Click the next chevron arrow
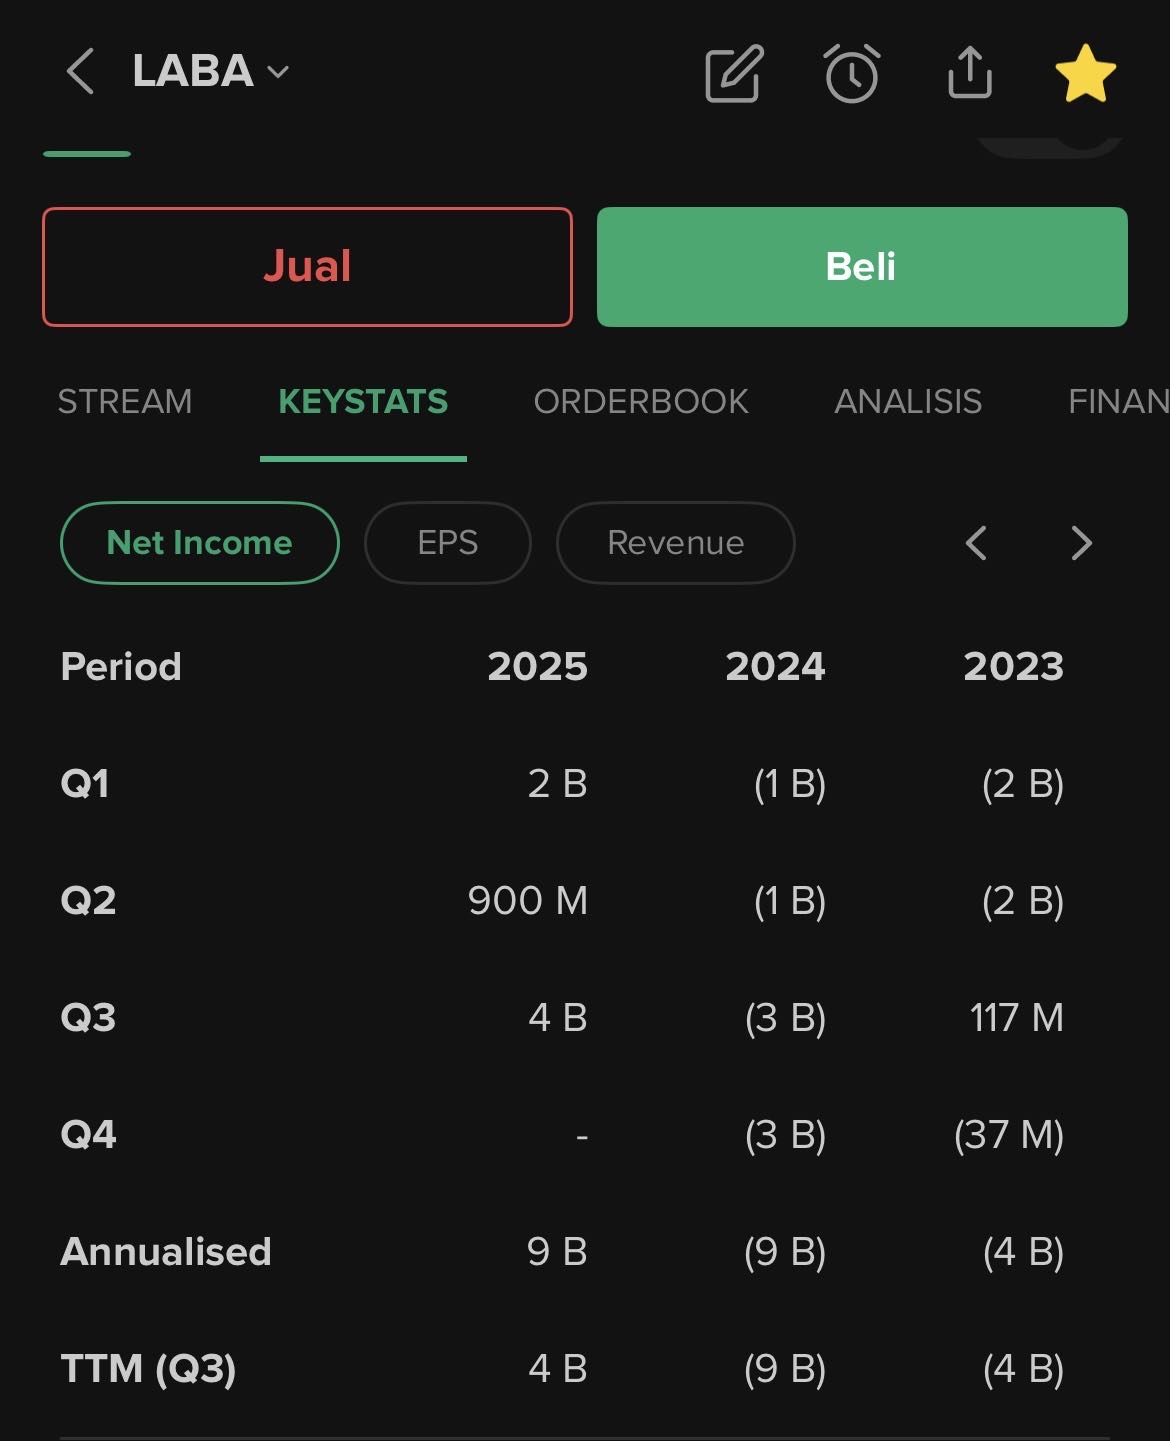 1081,543
